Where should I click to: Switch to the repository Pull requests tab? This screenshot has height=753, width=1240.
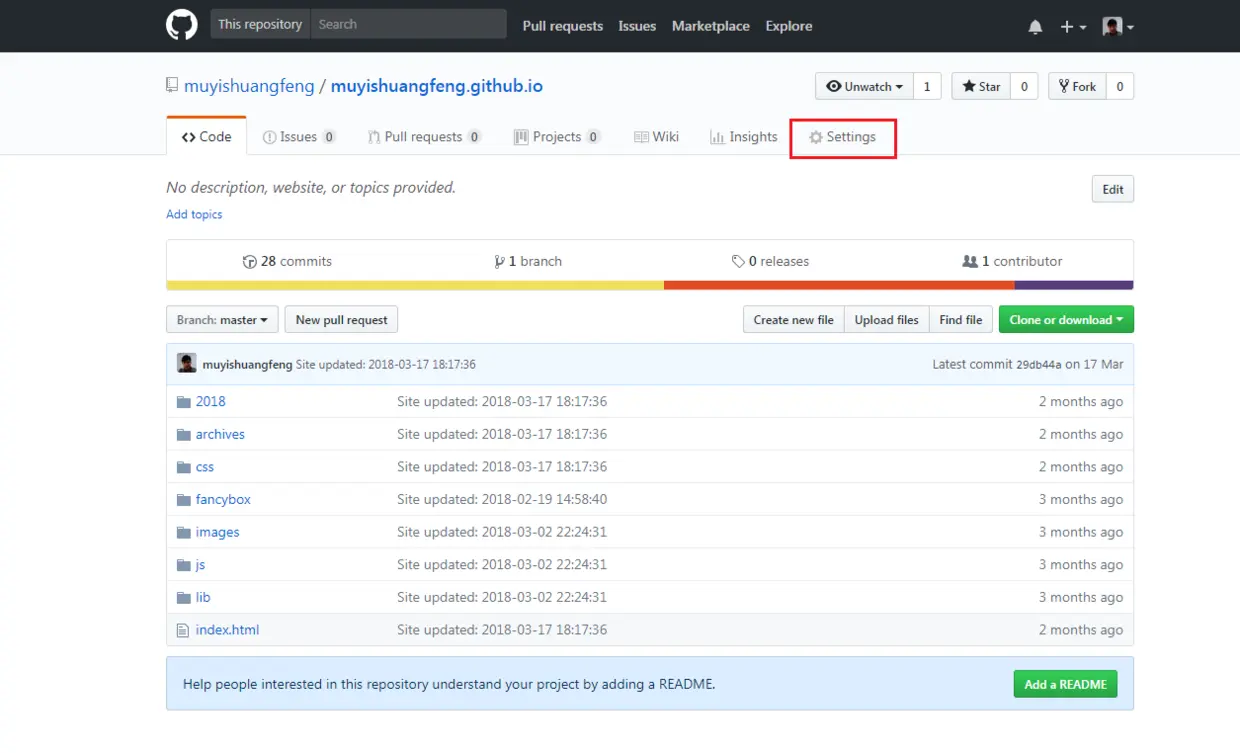[x=424, y=137]
